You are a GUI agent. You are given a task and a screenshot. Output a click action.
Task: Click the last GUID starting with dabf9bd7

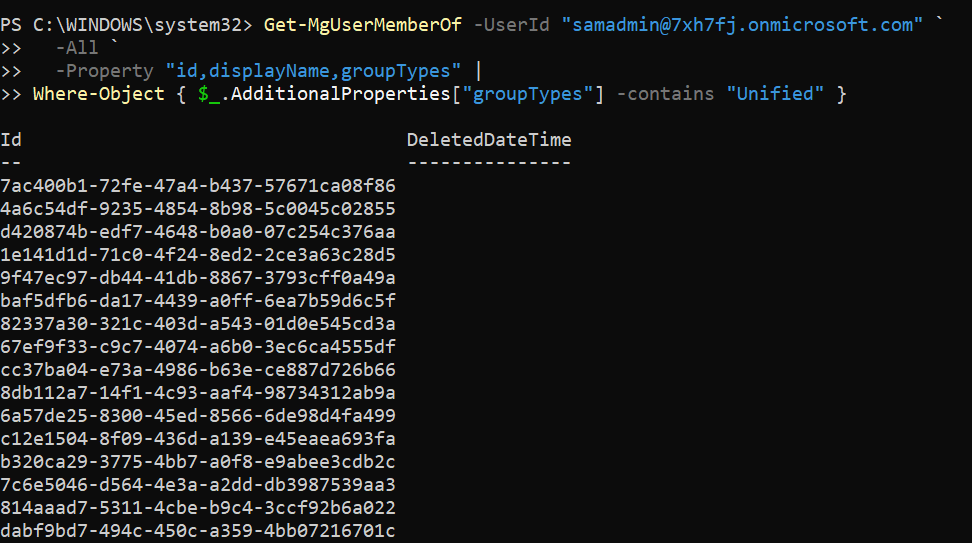pos(198,531)
